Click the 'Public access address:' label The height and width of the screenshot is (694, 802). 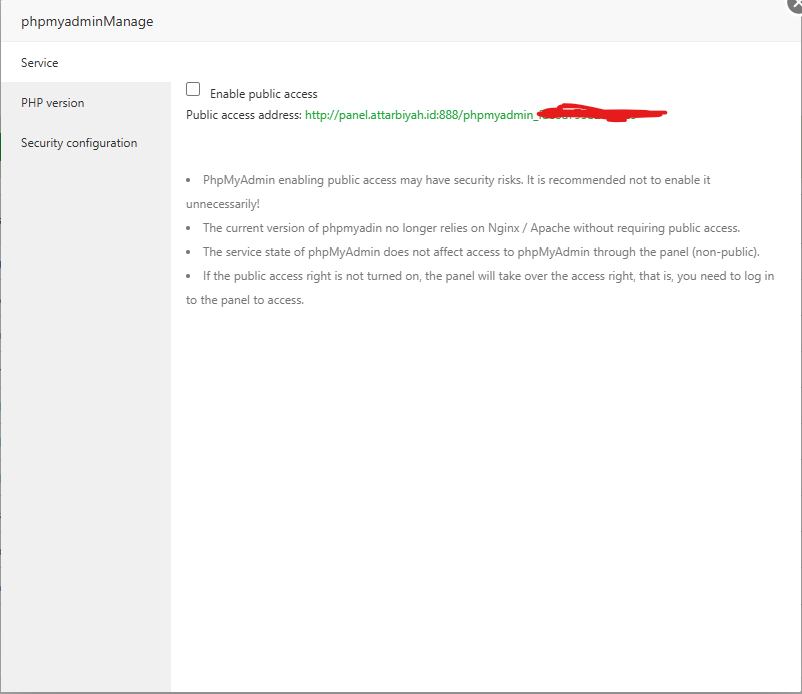243,115
